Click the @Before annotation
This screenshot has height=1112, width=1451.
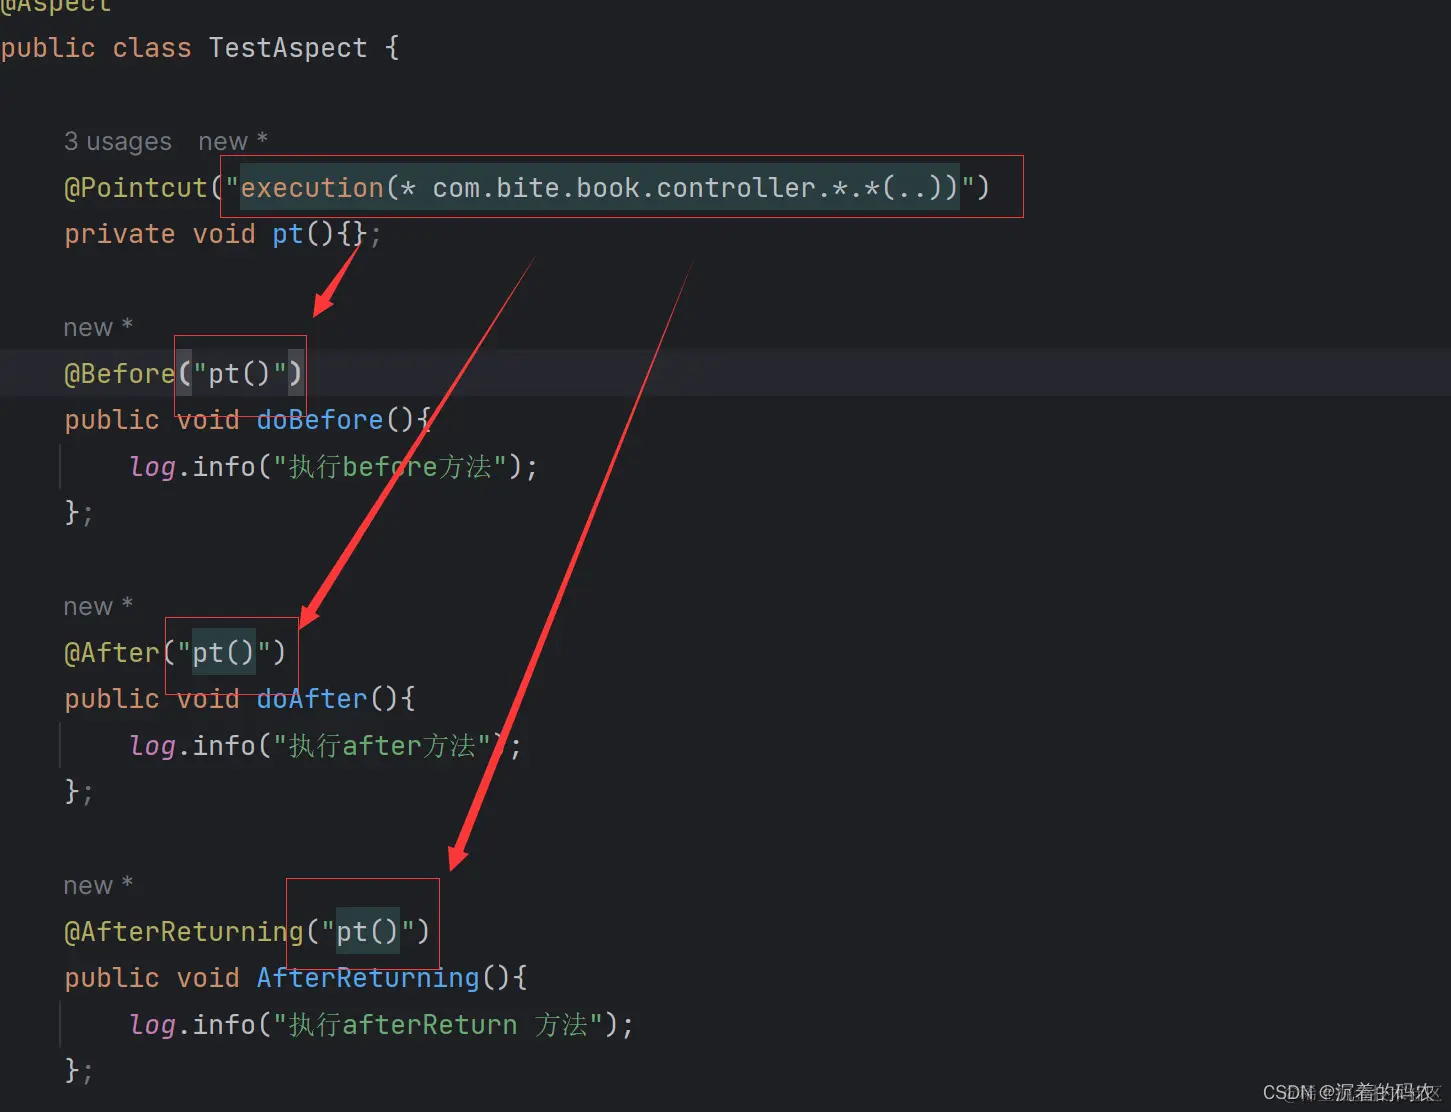(120, 374)
